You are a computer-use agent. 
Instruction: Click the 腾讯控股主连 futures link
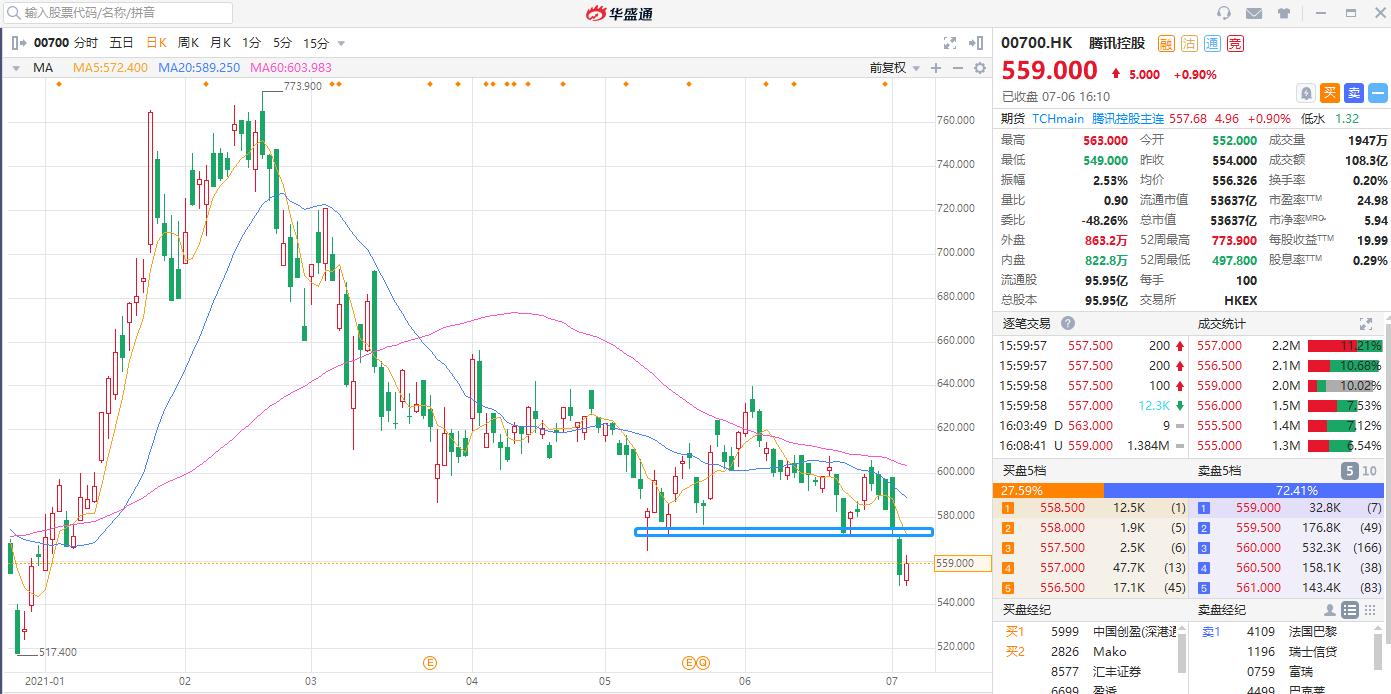(x=1127, y=118)
